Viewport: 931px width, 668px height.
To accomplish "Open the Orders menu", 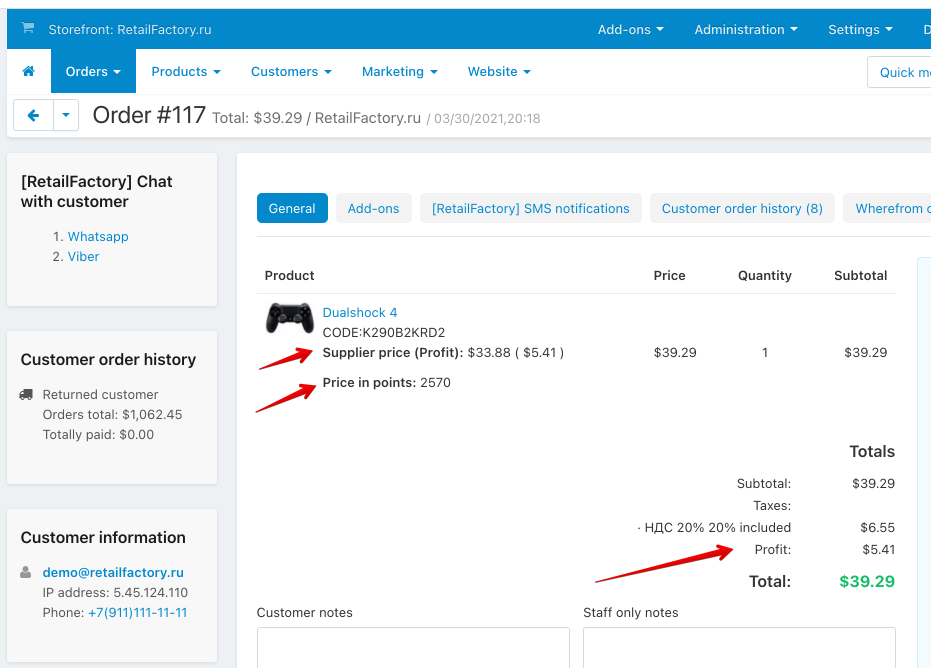I will [93, 71].
